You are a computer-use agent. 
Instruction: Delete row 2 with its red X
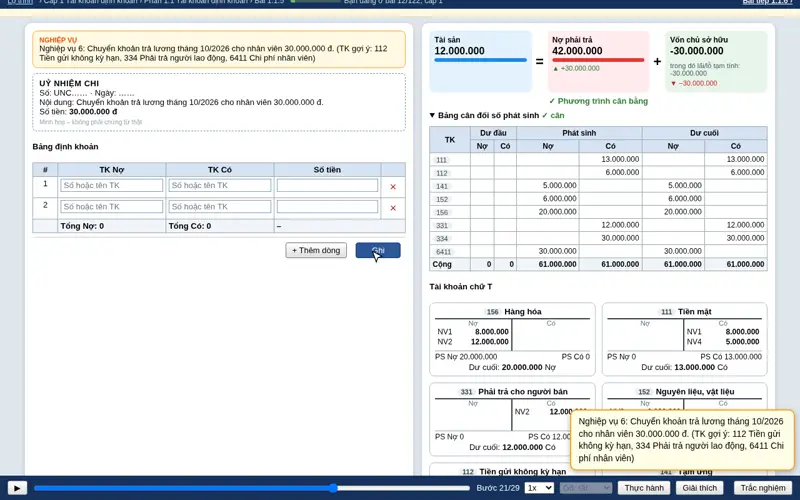click(x=393, y=208)
